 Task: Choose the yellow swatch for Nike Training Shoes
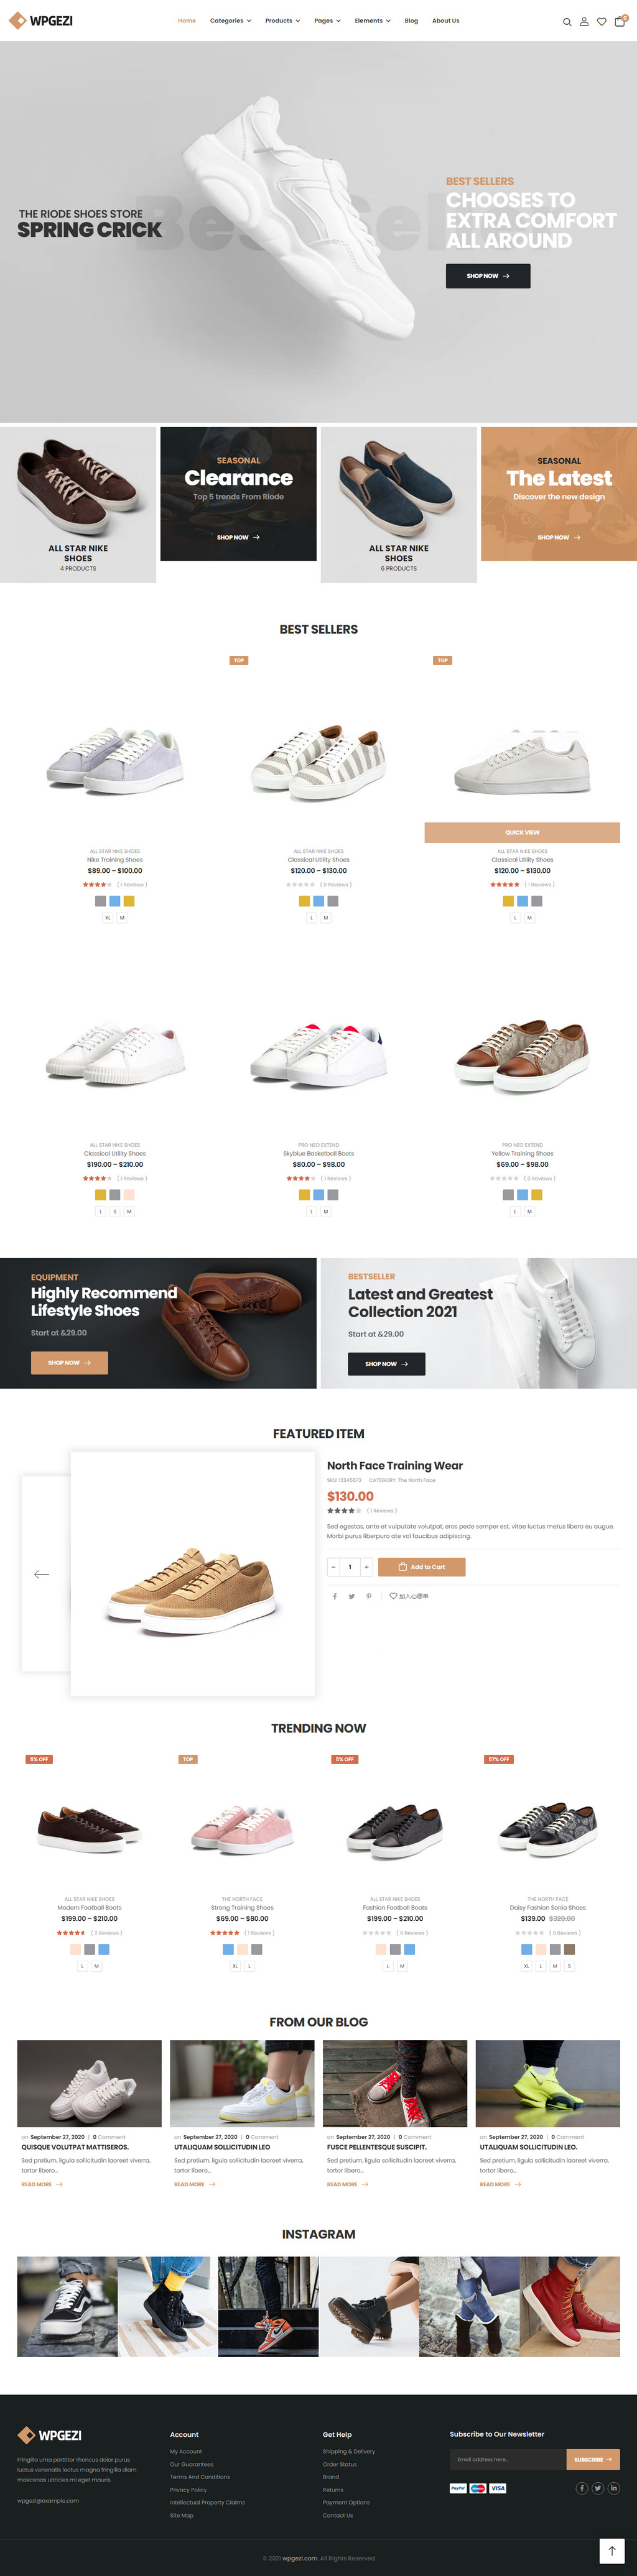click(x=129, y=901)
